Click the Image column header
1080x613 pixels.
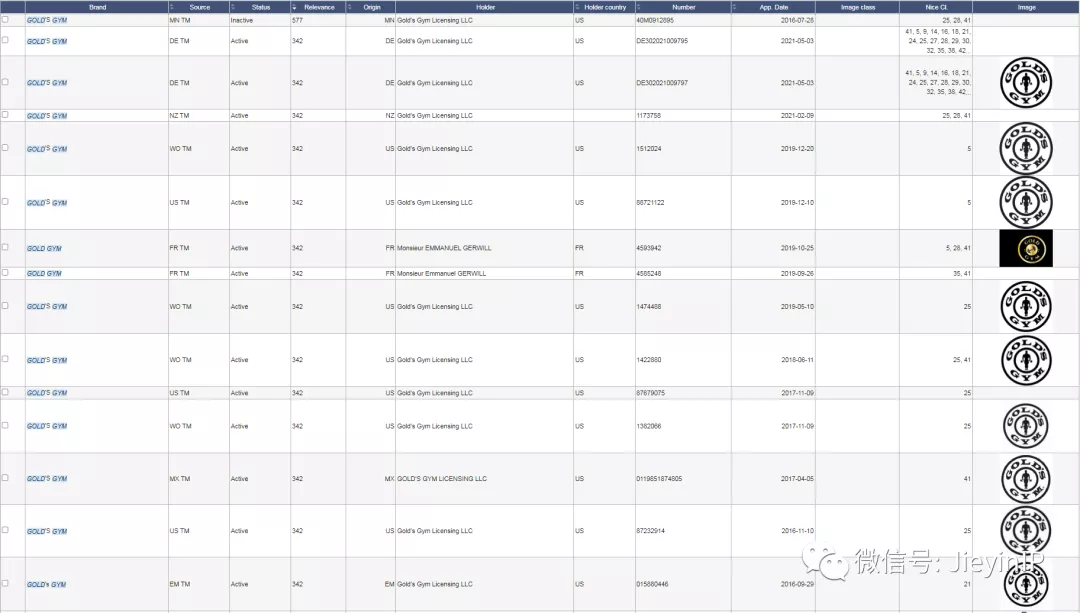tap(1026, 7)
